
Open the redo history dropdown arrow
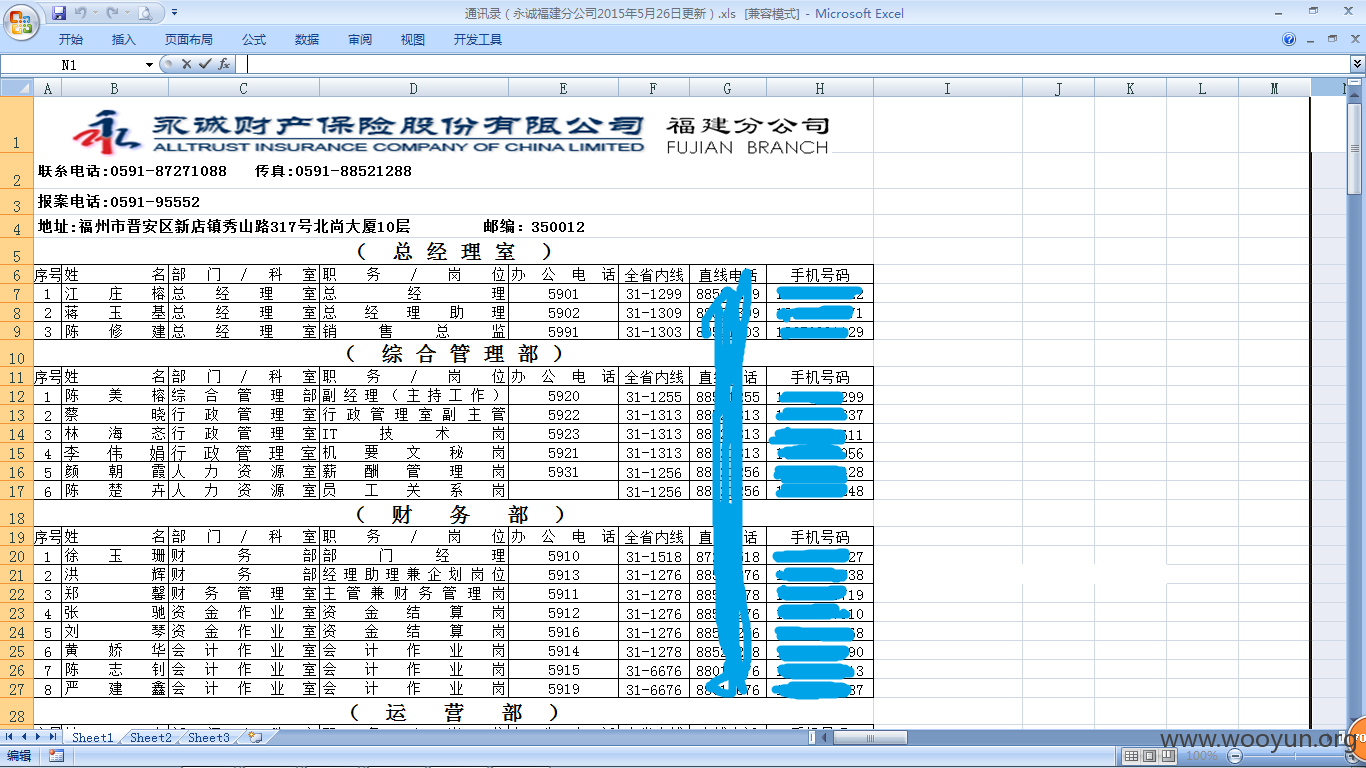127,13
